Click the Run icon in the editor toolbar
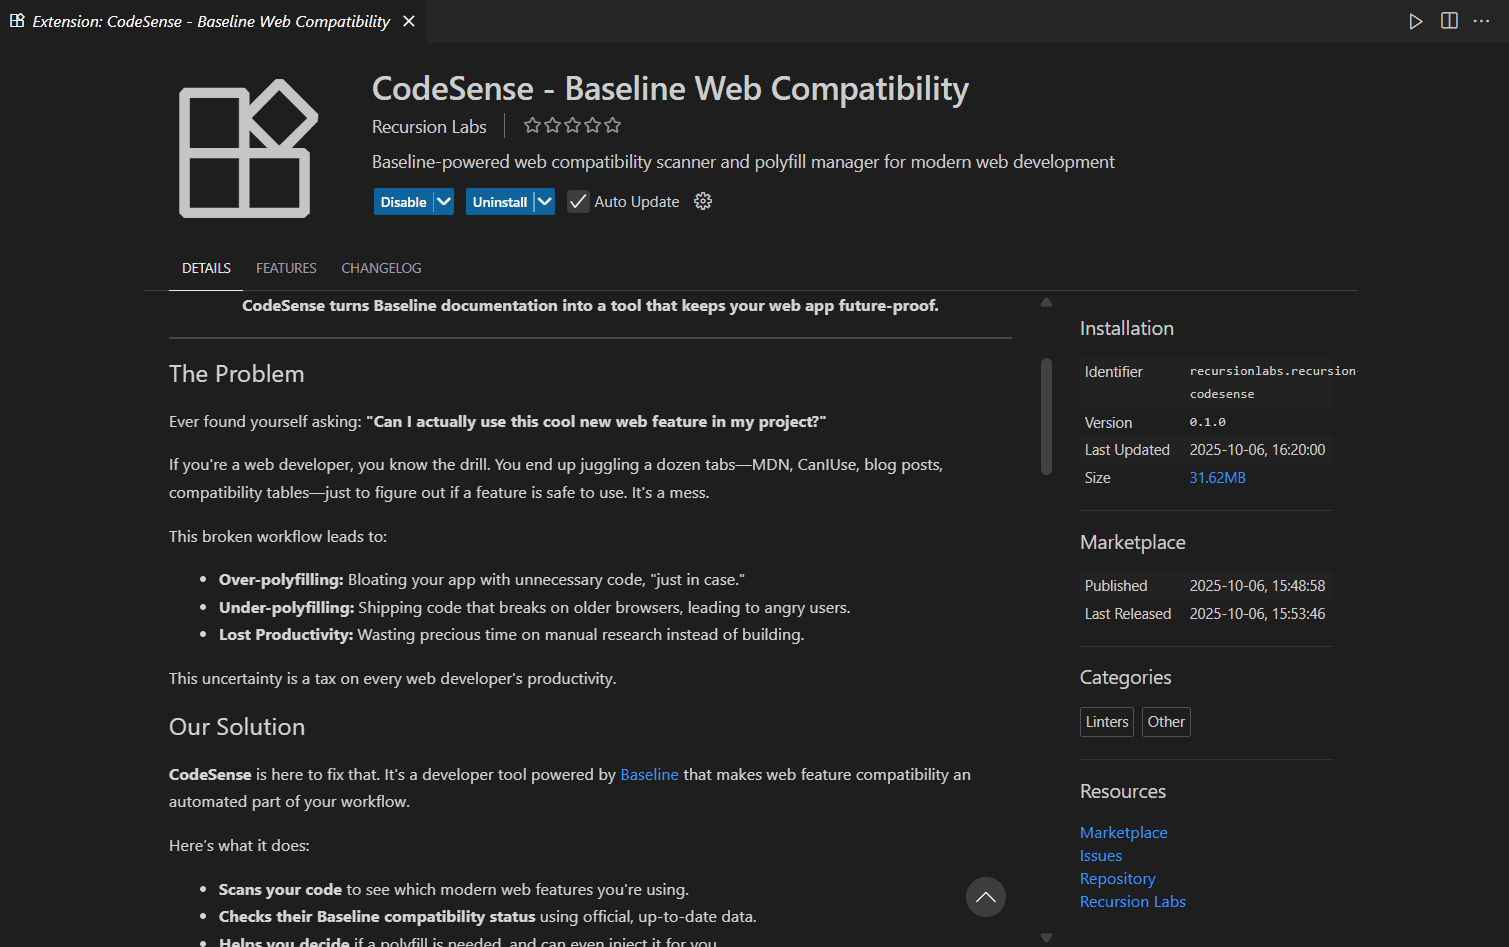This screenshot has height=947, width=1509. (x=1415, y=20)
